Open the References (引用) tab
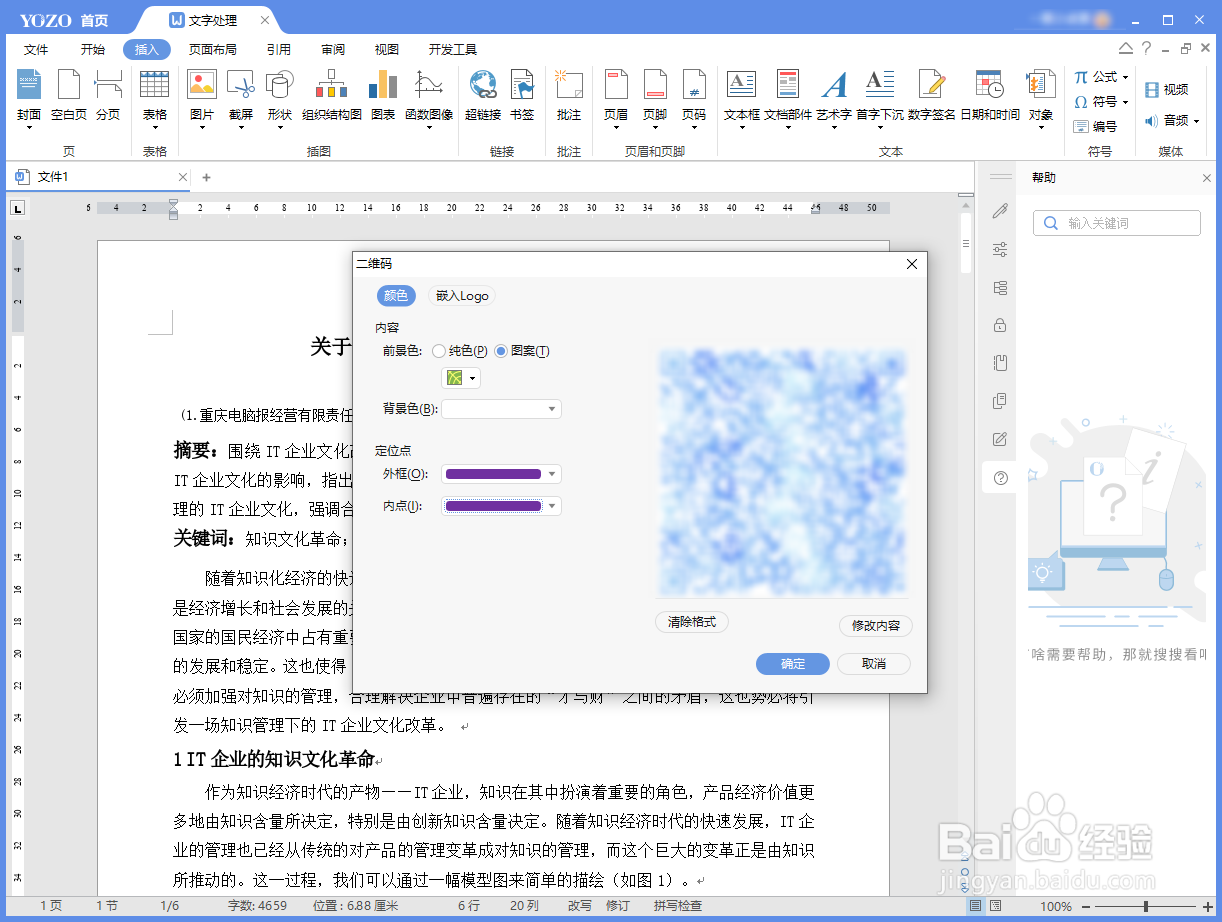 click(x=279, y=49)
